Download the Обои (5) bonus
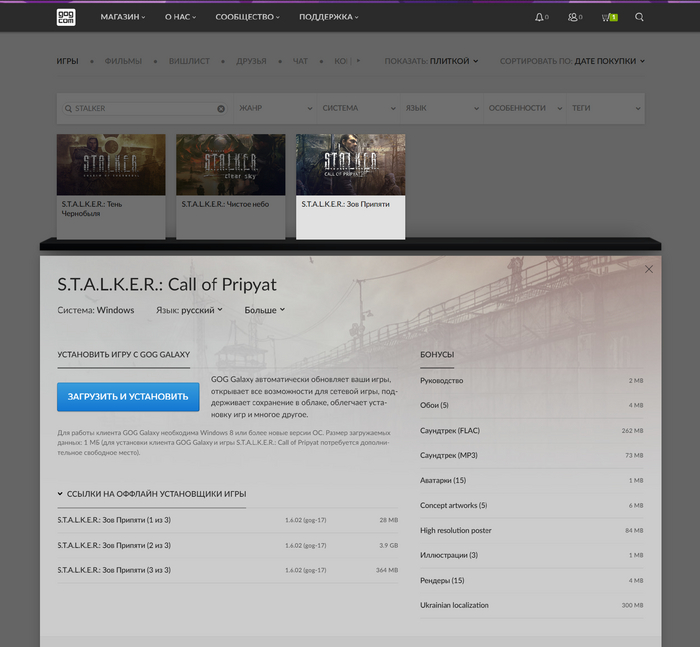Image resolution: width=700 pixels, height=647 pixels. (x=532, y=405)
